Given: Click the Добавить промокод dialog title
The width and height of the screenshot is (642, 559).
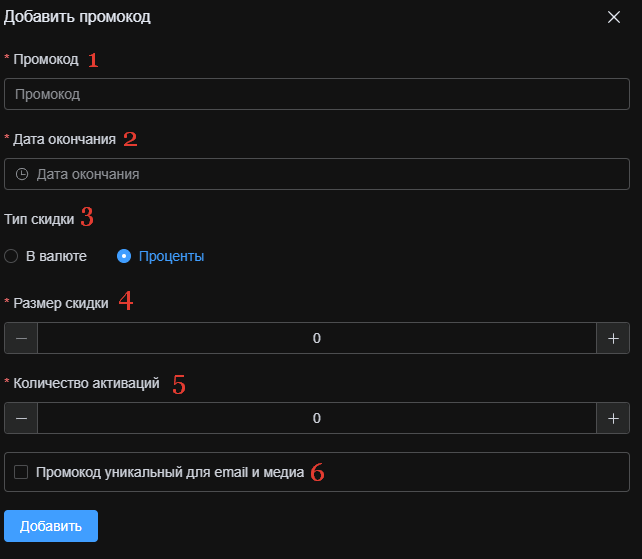Looking at the screenshot, I should point(77,17).
